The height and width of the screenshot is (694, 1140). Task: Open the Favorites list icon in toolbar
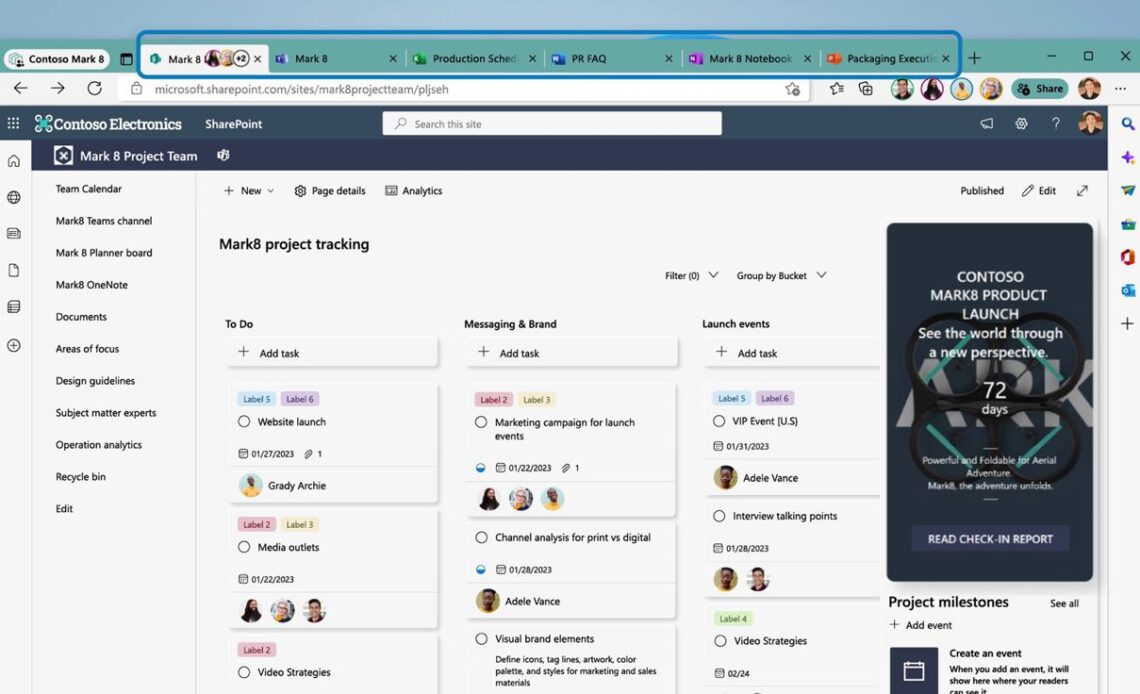(x=836, y=89)
